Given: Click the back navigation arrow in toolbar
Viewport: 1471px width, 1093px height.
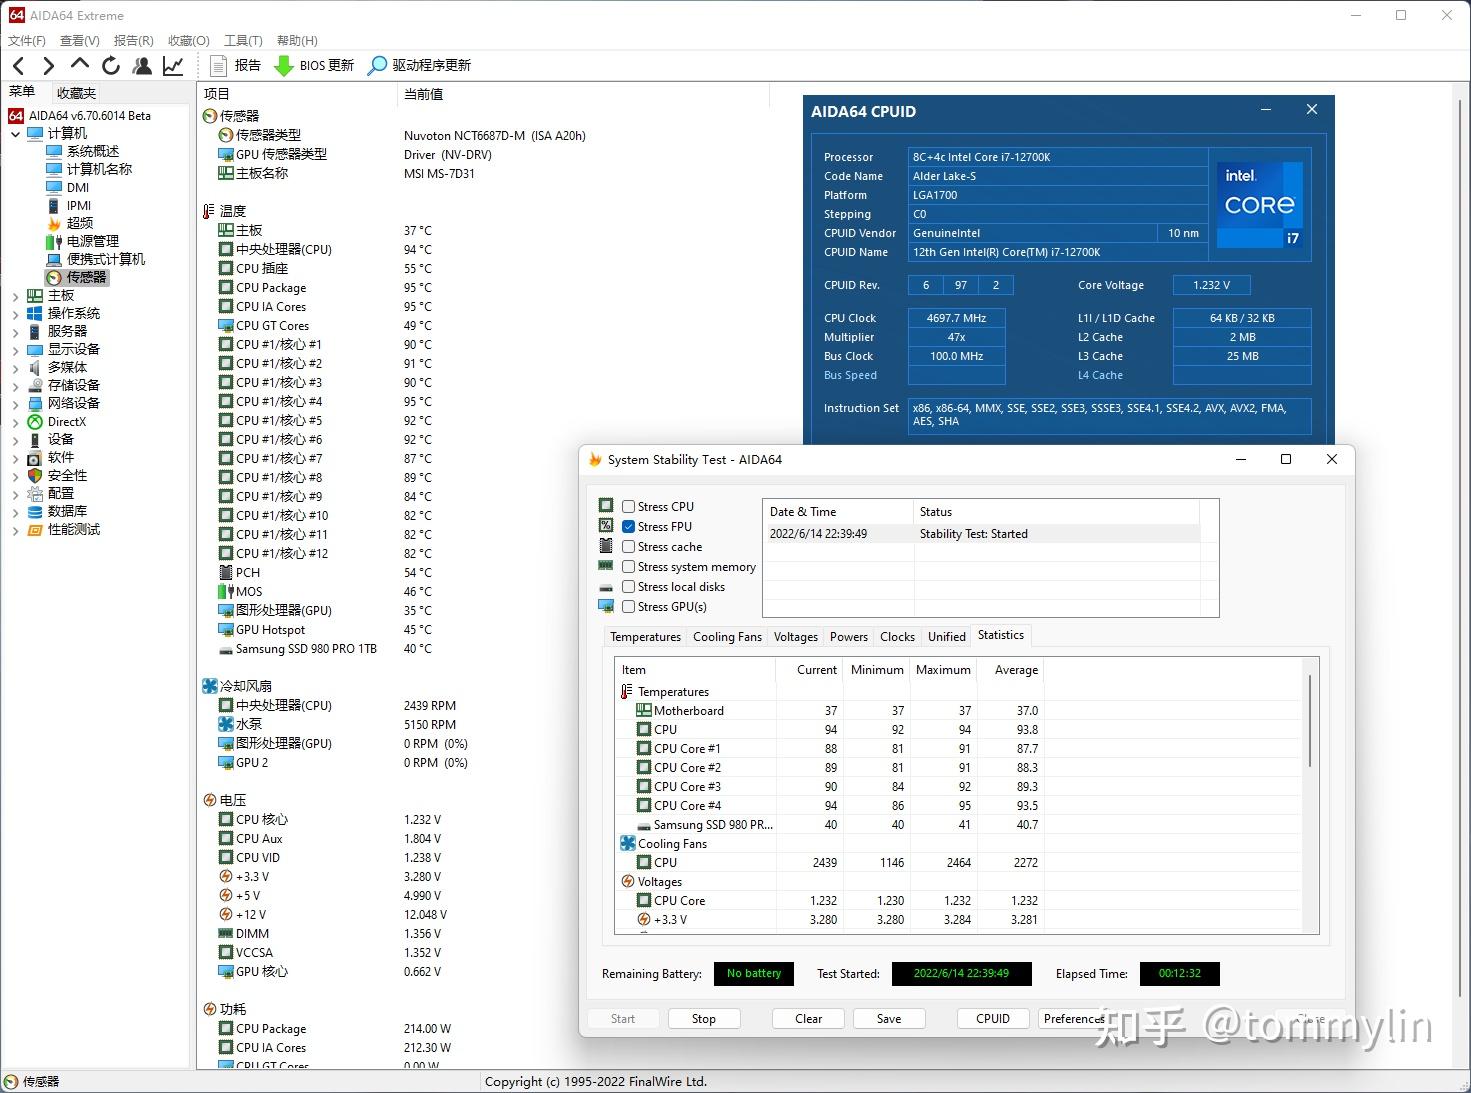Looking at the screenshot, I should click(19, 66).
